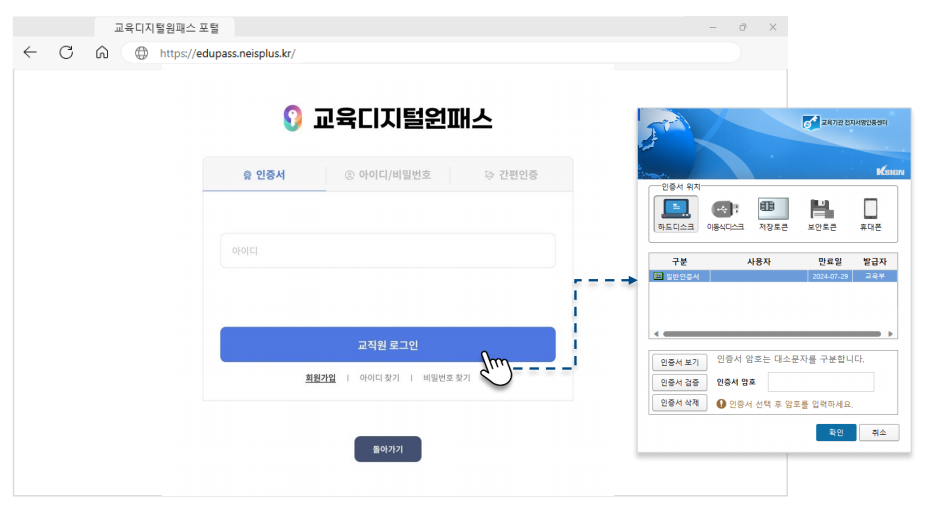The width and height of the screenshot is (936, 512).
Task: Click the 인증서 보기 button
Action: [679, 362]
